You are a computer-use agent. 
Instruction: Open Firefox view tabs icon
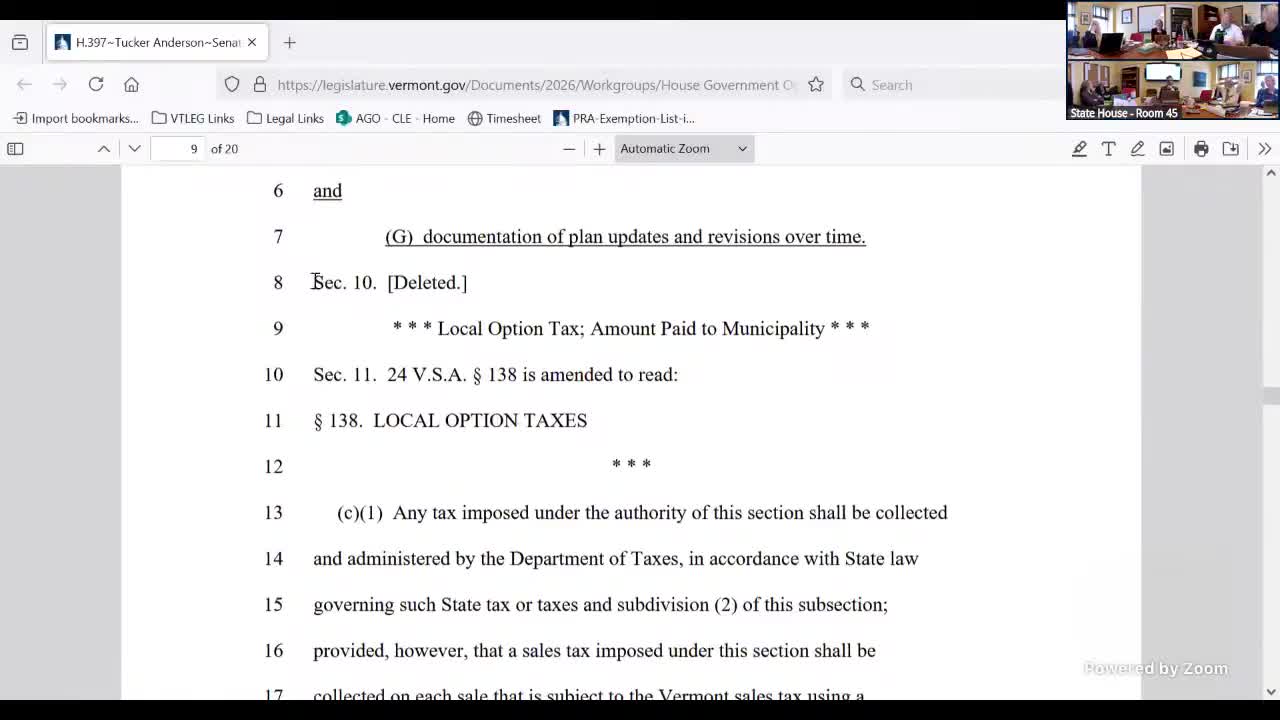(20, 42)
